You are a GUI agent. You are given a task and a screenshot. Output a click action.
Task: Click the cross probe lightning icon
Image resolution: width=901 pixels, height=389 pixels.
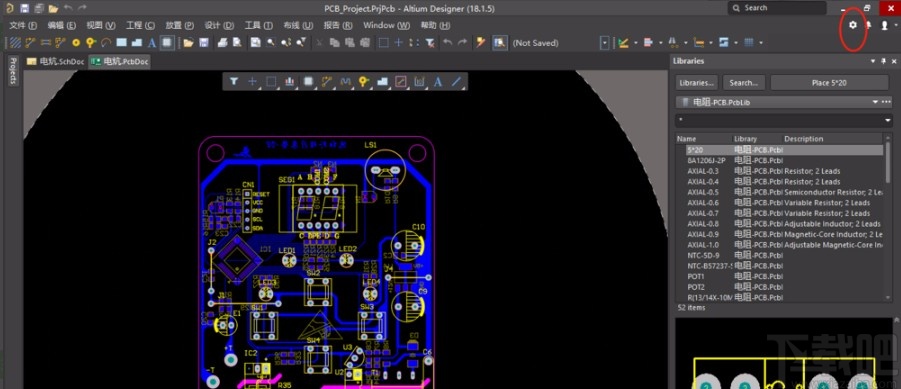(481, 43)
